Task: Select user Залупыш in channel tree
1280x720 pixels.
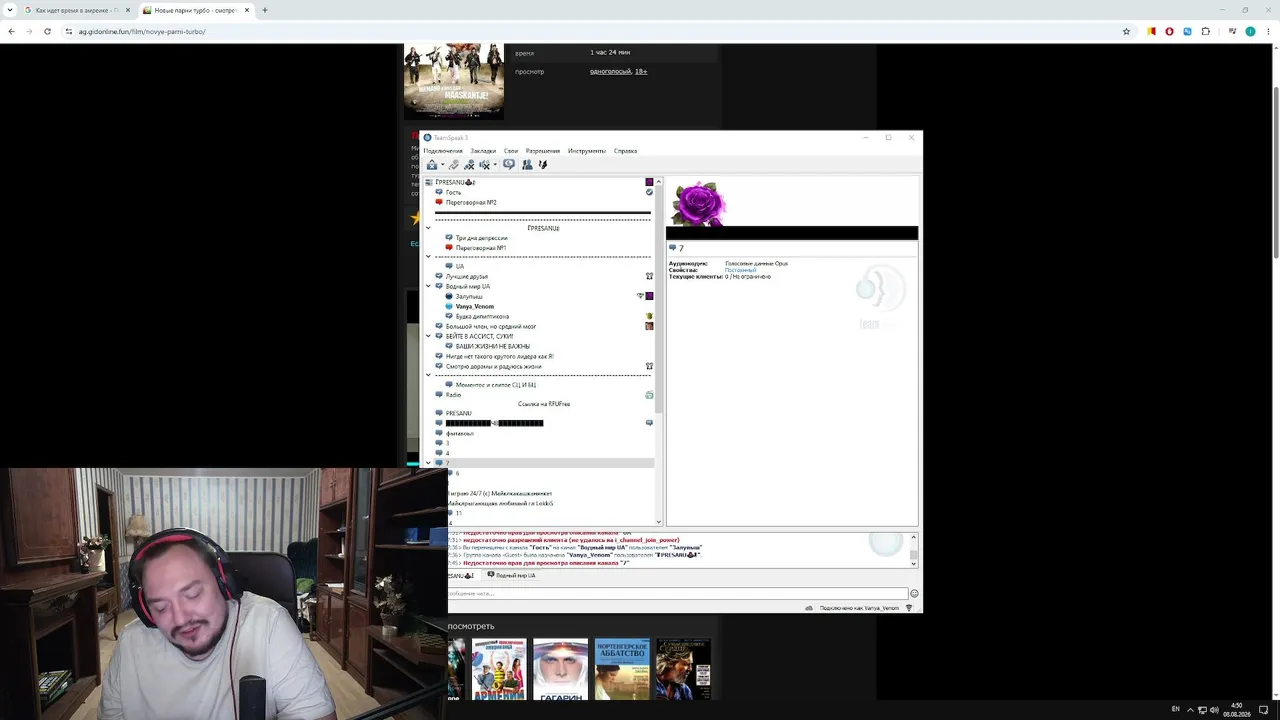Action: coord(469,296)
